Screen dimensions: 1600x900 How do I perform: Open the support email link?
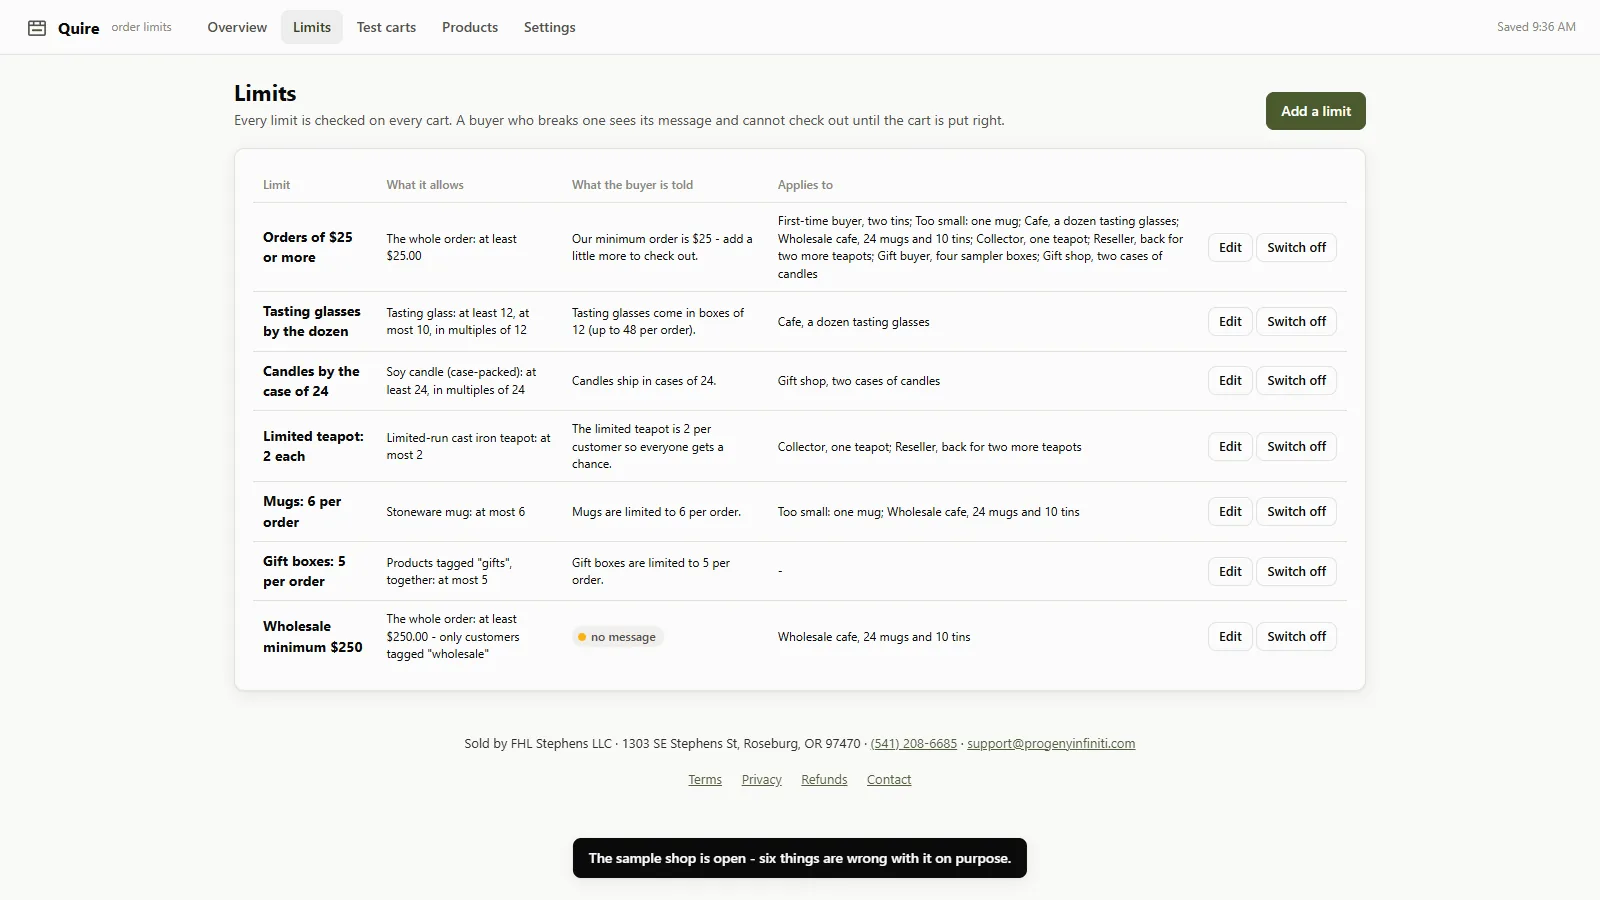tap(1051, 743)
